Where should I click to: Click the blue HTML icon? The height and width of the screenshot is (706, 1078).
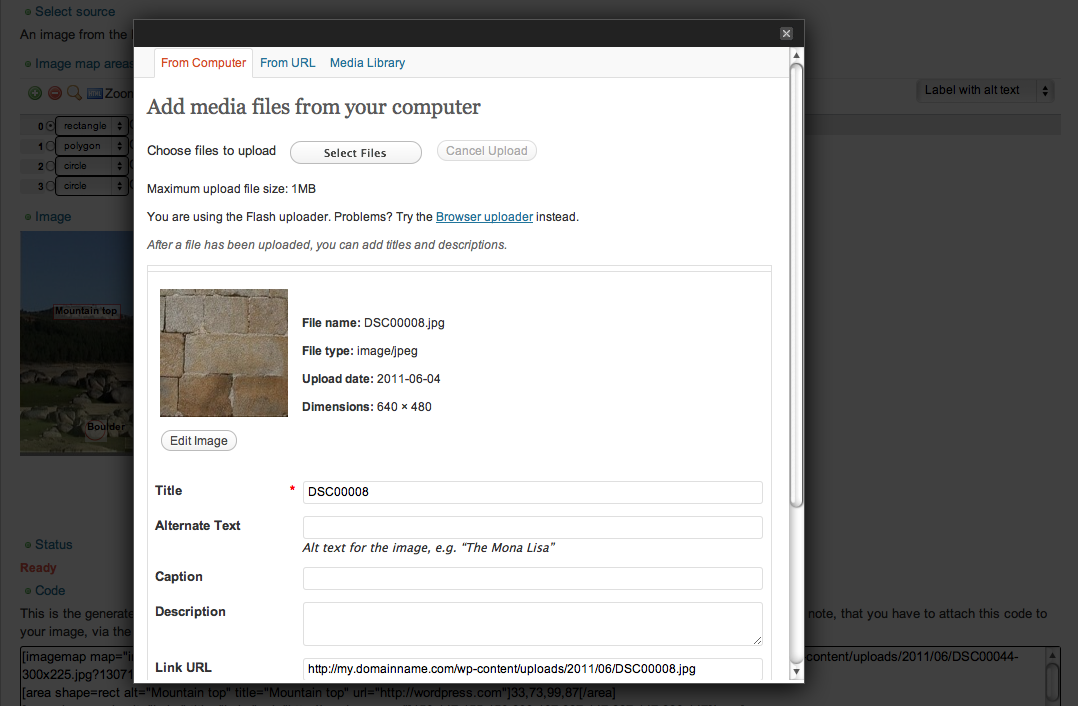(95, 93)
